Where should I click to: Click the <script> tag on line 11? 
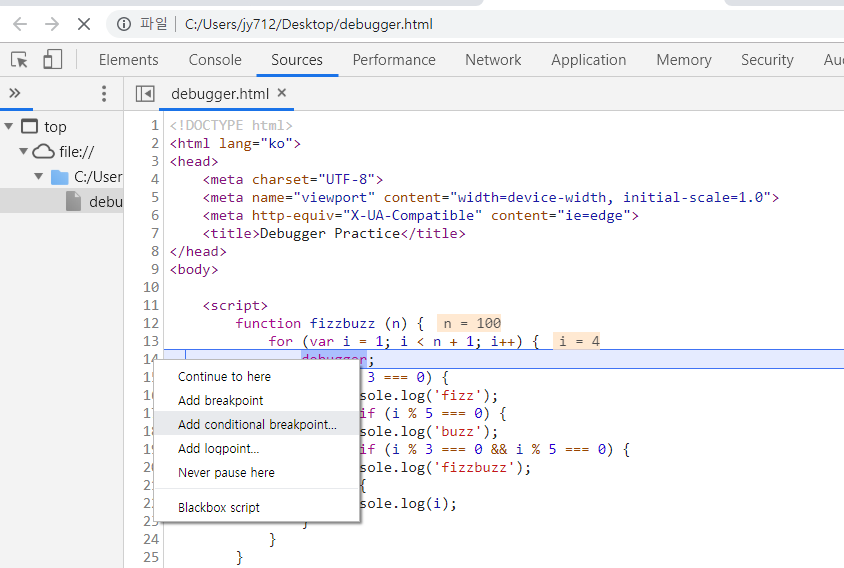pyautogui.click(x=235, y=305)
